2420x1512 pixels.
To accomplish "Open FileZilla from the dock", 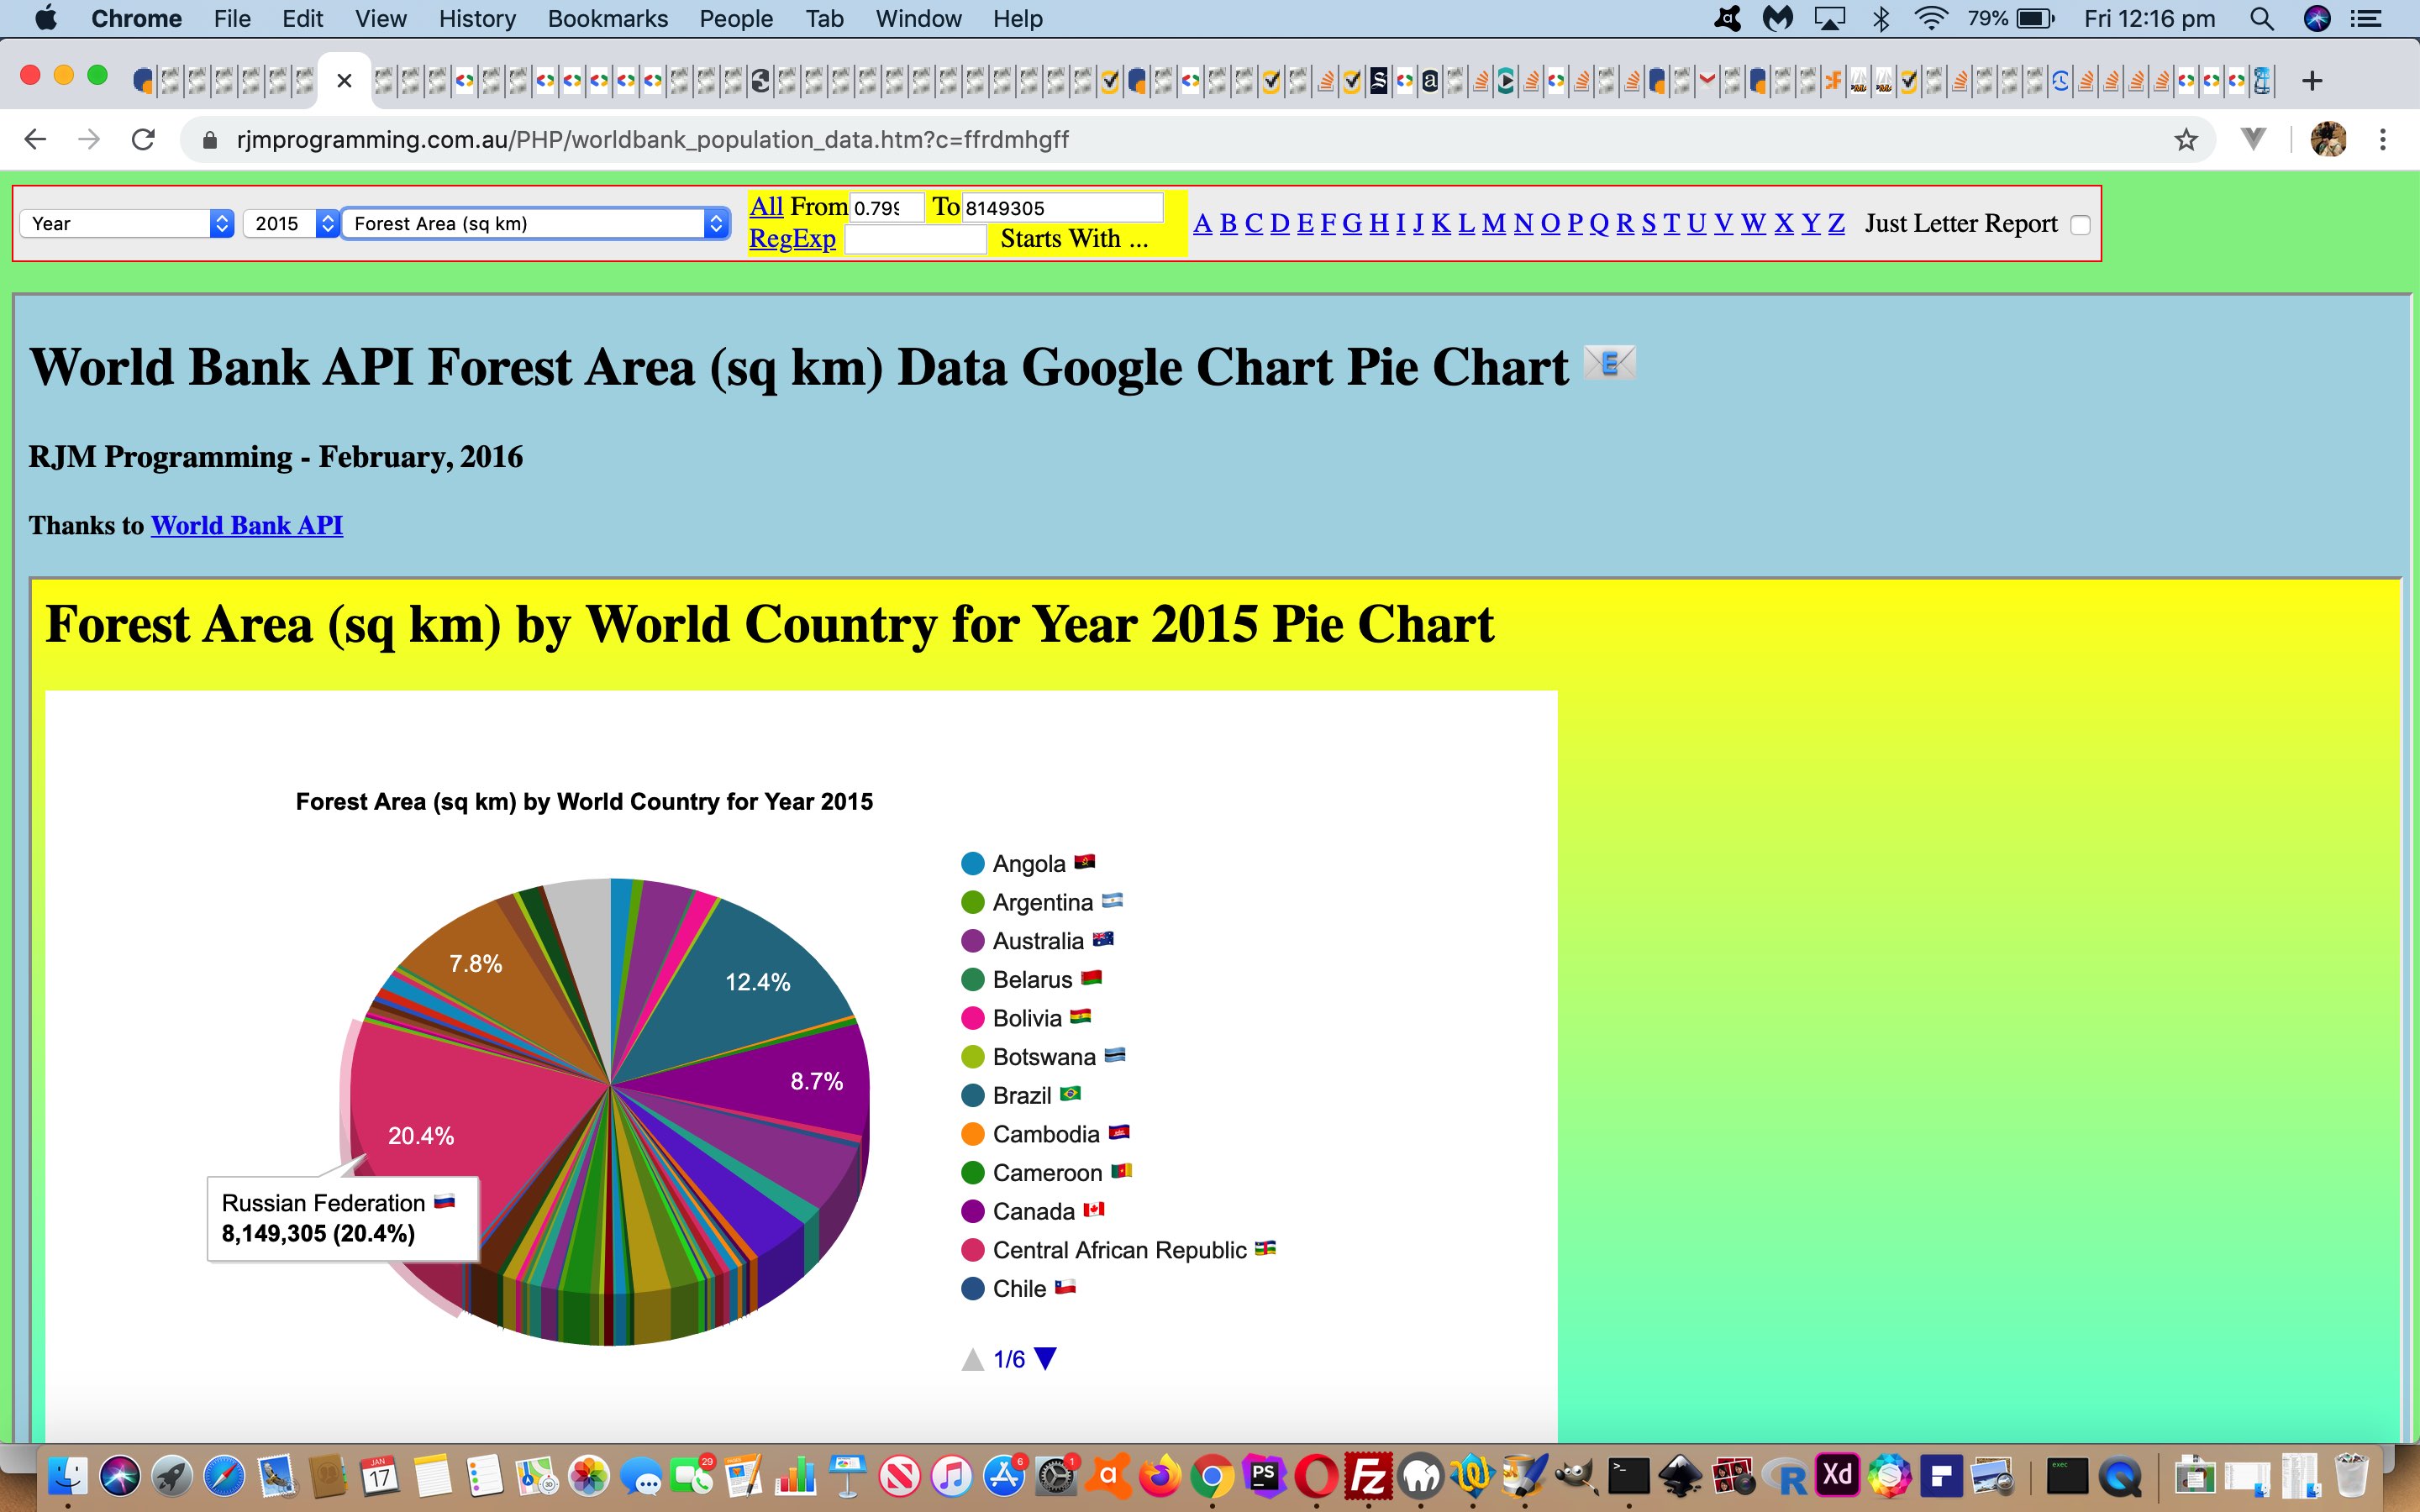I will [1367, 1475].
